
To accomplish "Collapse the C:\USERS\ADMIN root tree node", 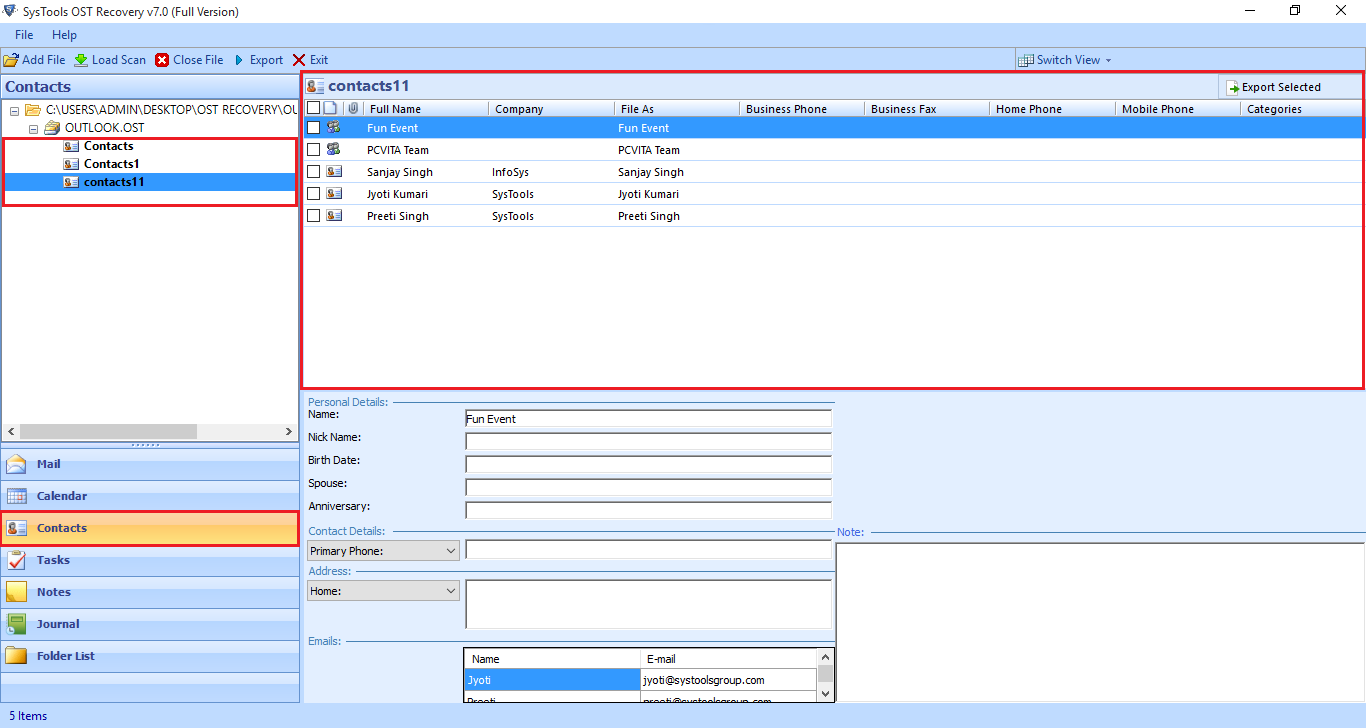I will click(x=14, y=110).
